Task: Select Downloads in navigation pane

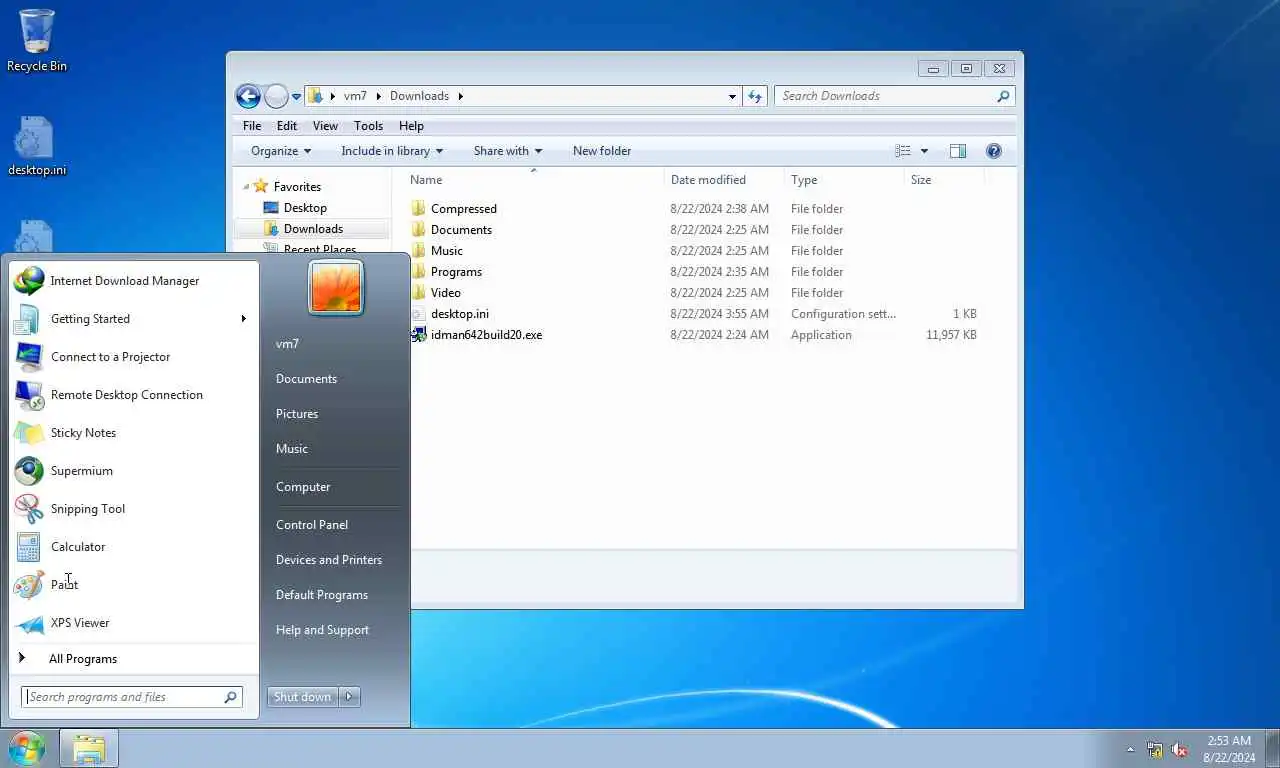Action: [x=313, y=229]
